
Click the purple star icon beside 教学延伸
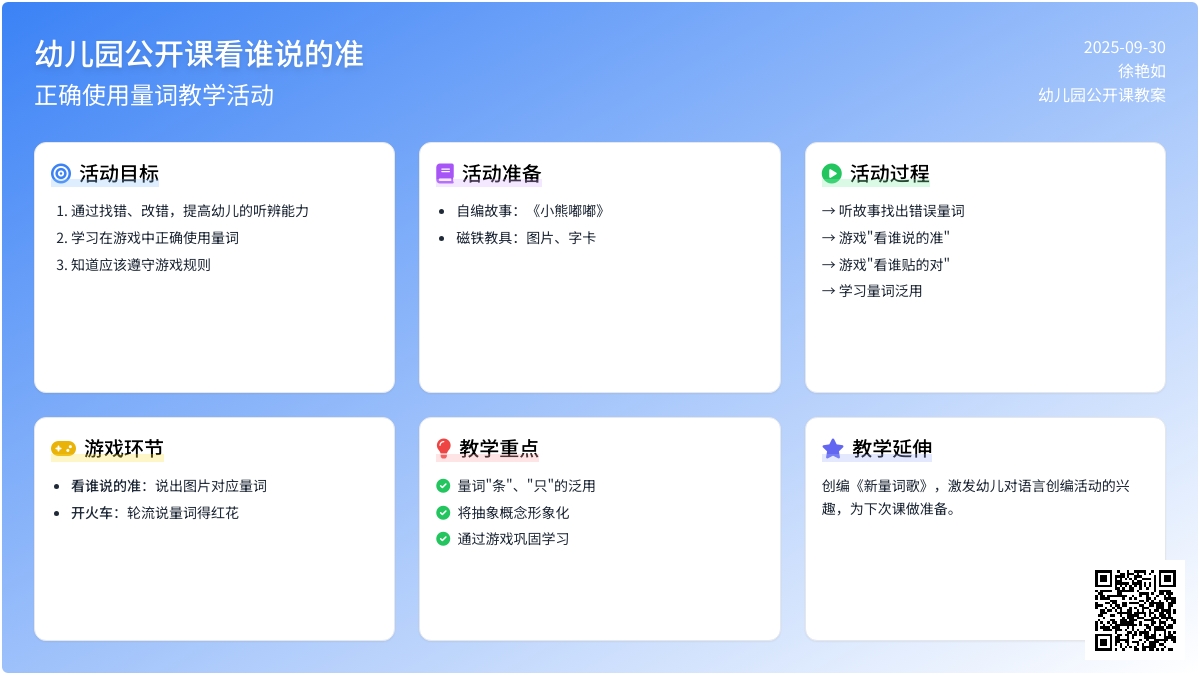[x=832, y=449]
